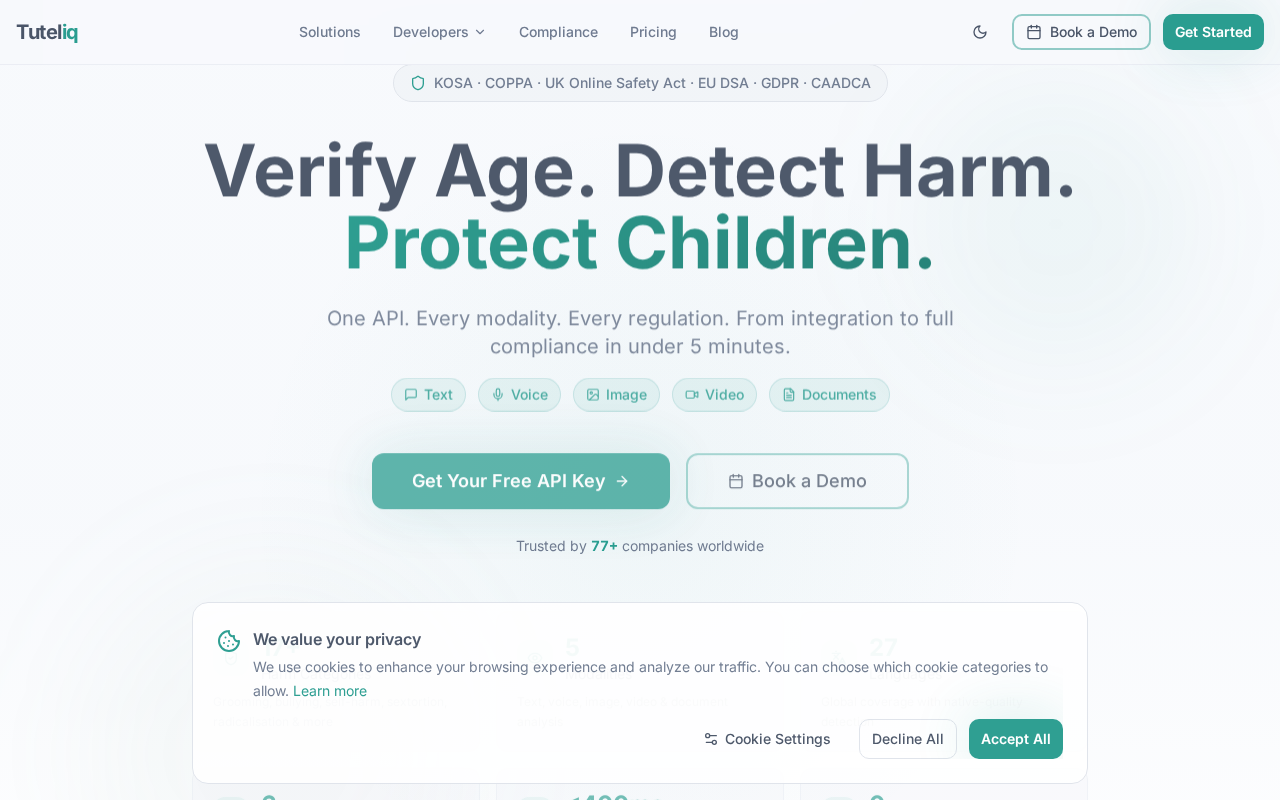
Task: Click the cookie icon in privacy banner
Action: point(229,641)
